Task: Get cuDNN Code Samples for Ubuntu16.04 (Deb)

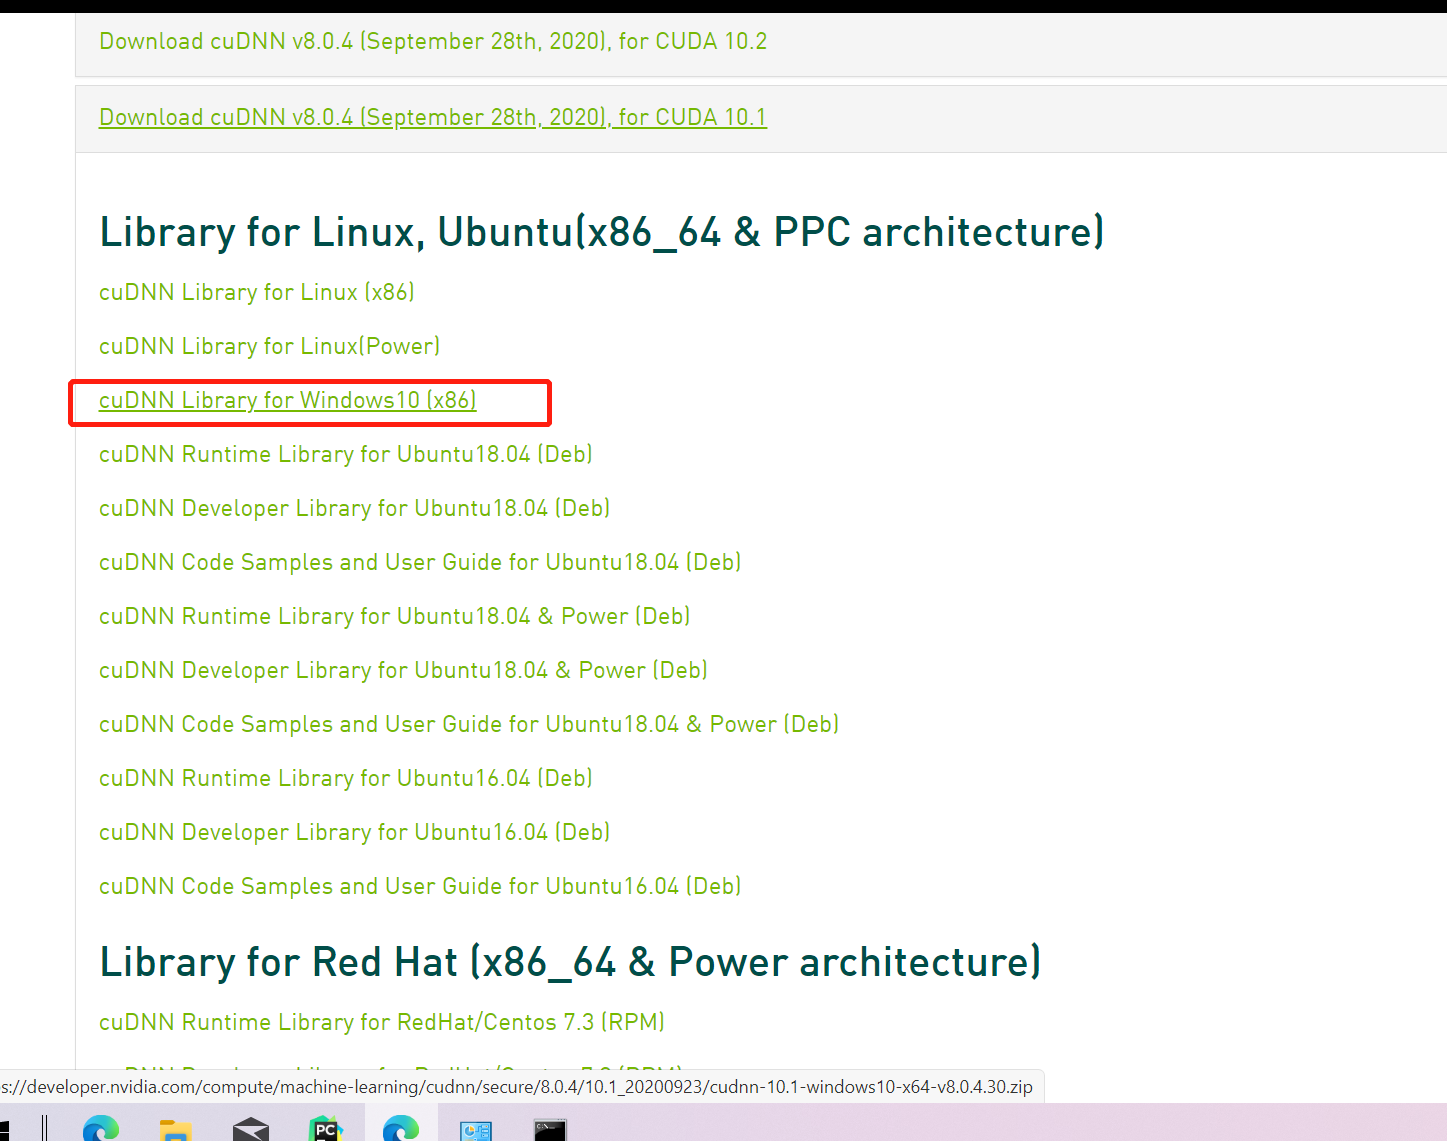Action: point(420,886)
